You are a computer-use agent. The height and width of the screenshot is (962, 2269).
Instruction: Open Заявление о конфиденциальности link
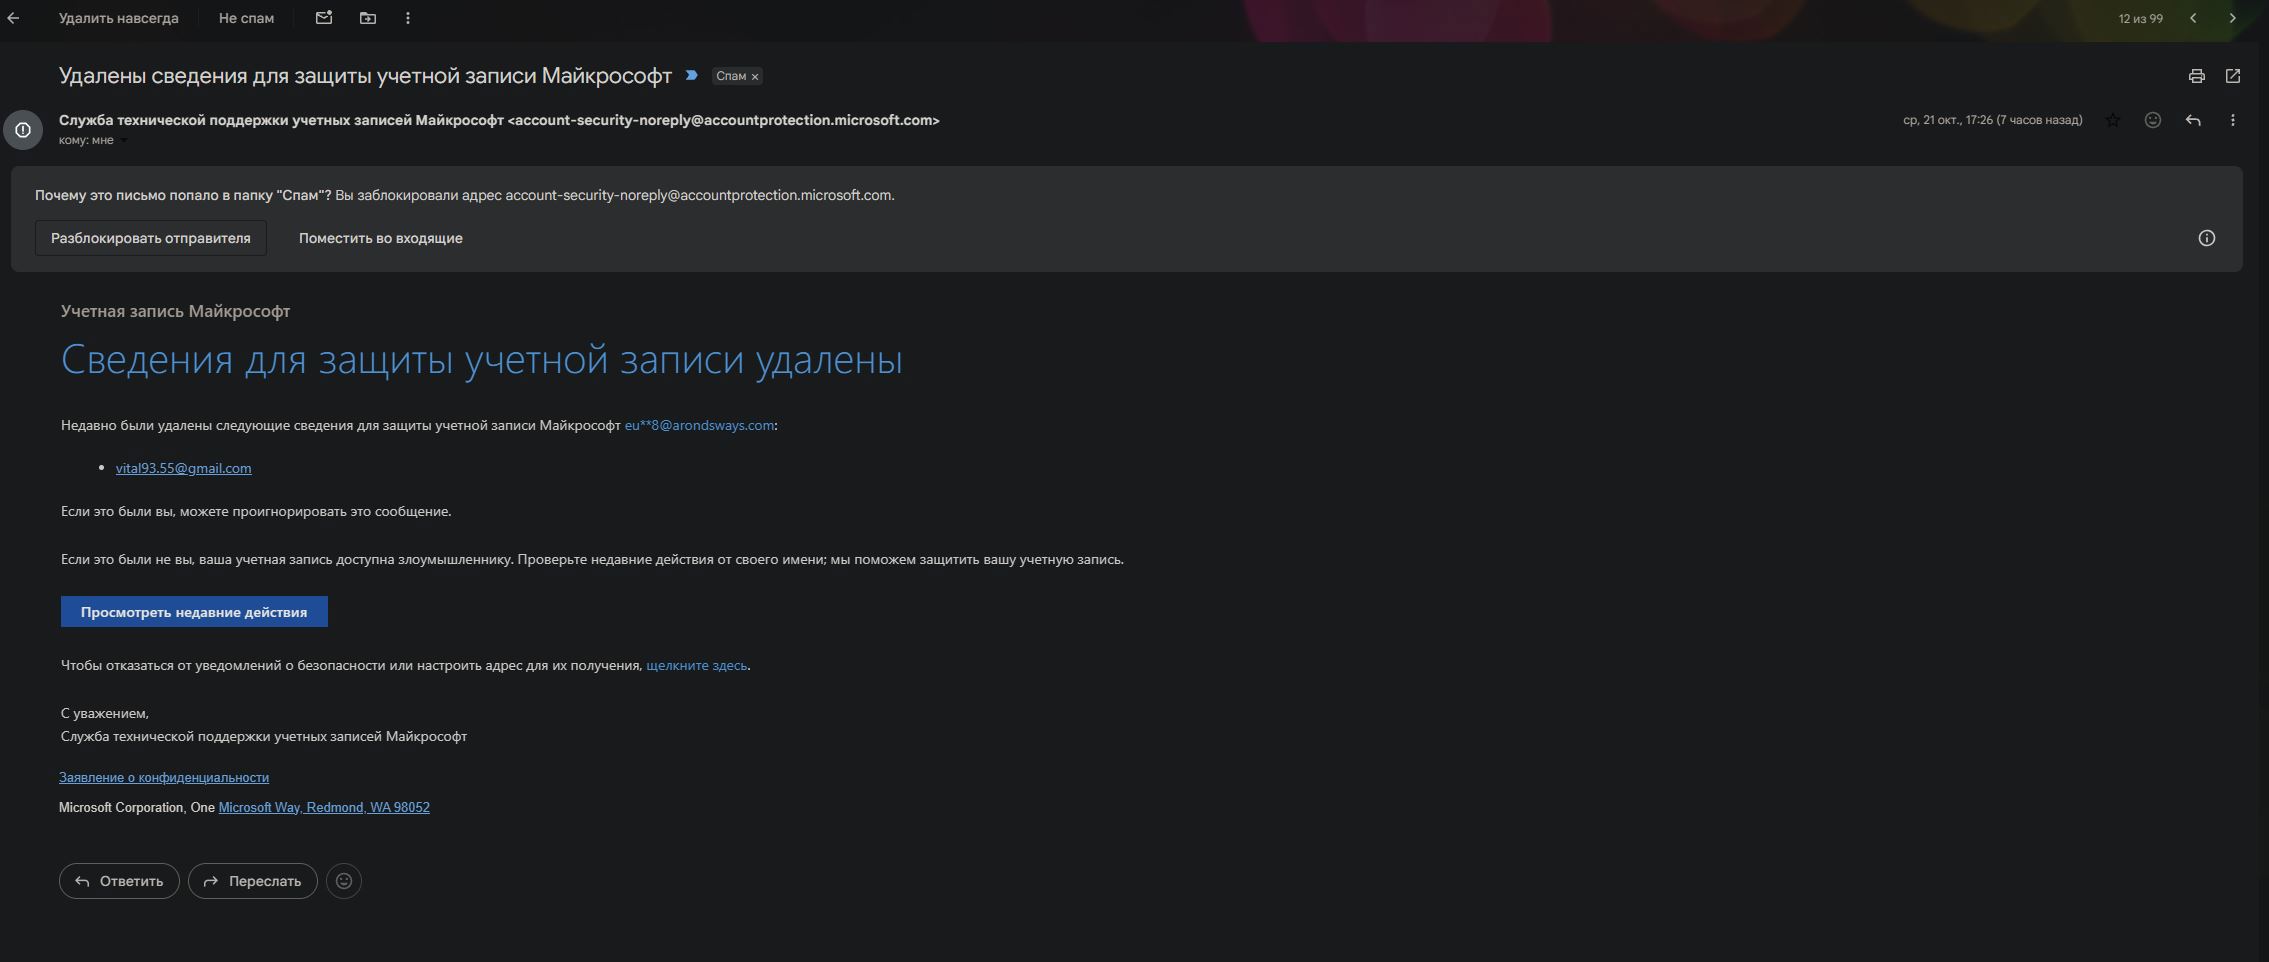pyautogui.click(x=164, y=777)
